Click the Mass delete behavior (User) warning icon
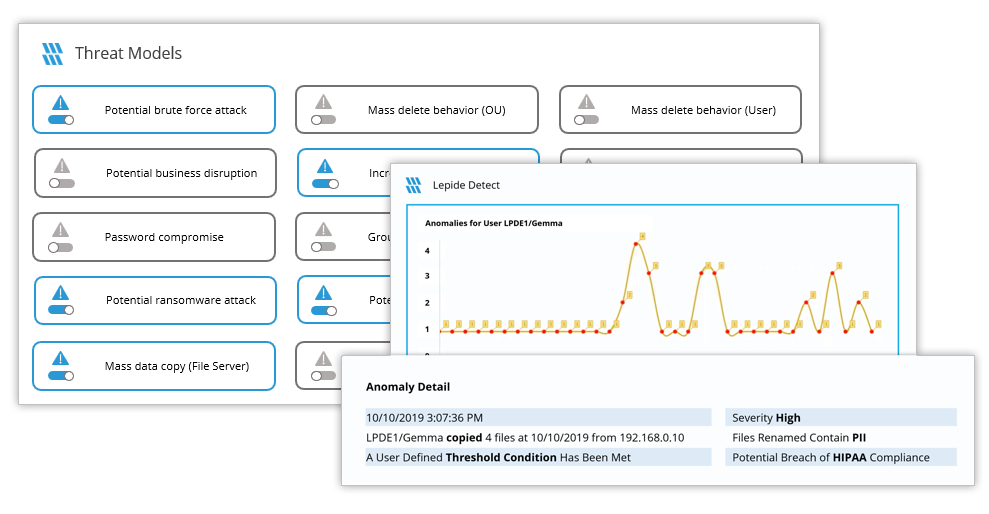 [587, 102]
